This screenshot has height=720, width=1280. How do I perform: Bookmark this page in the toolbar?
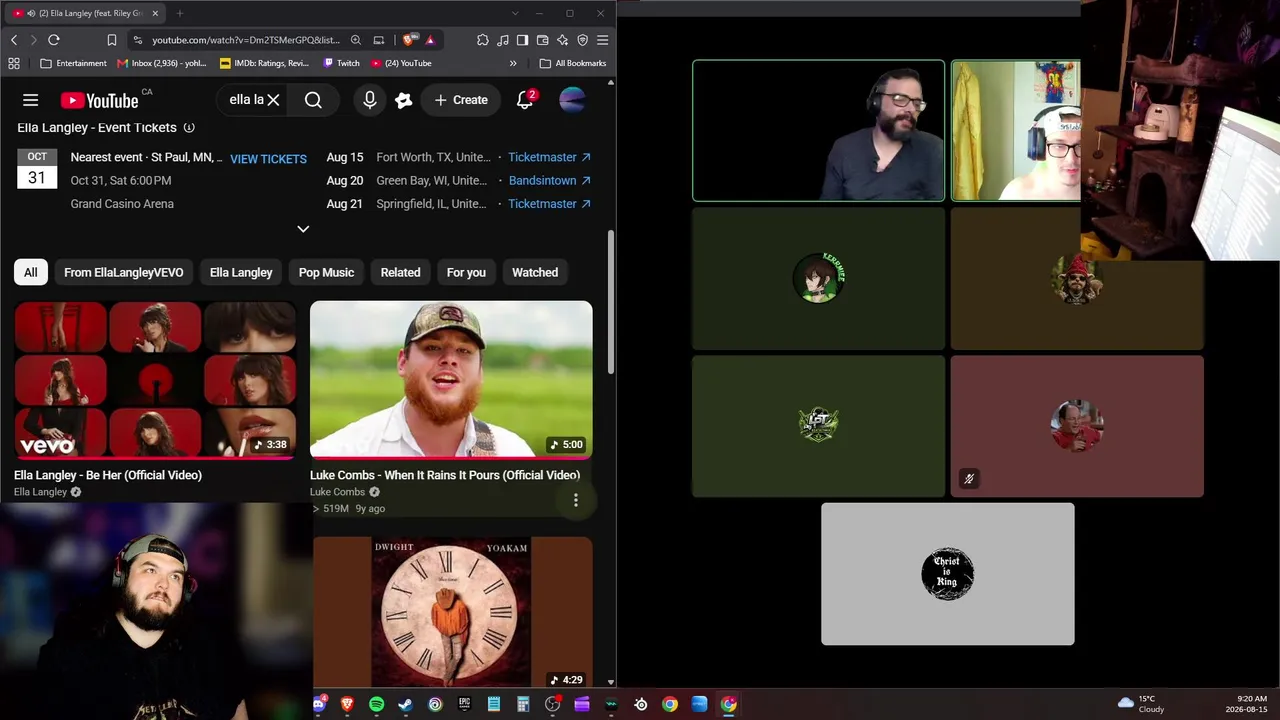point(112,40)
